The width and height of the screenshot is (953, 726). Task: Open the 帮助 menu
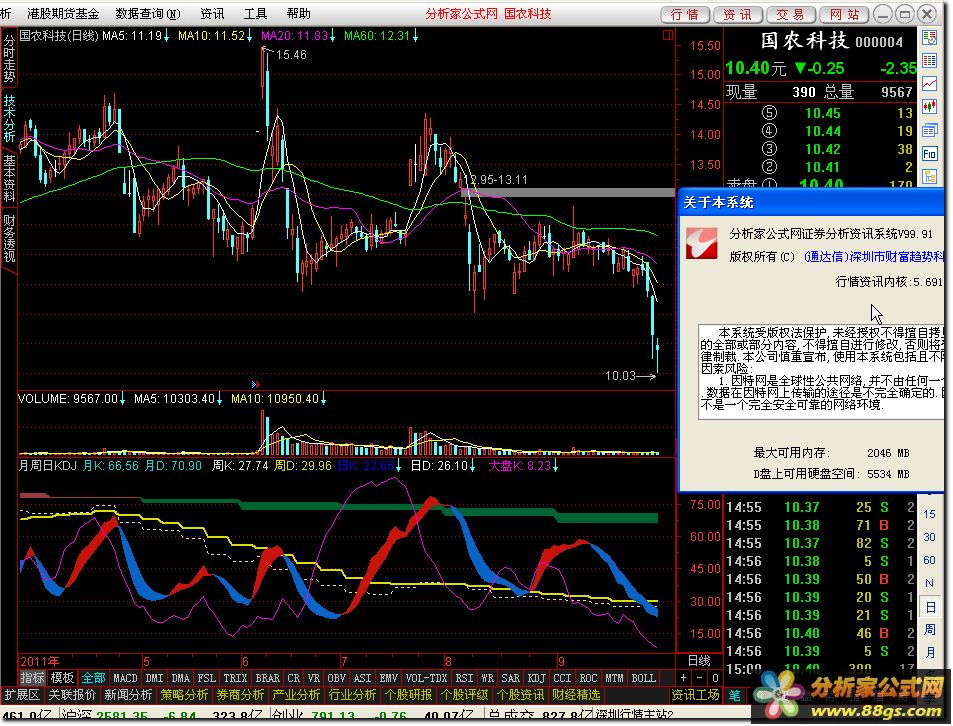click(298, 13)
